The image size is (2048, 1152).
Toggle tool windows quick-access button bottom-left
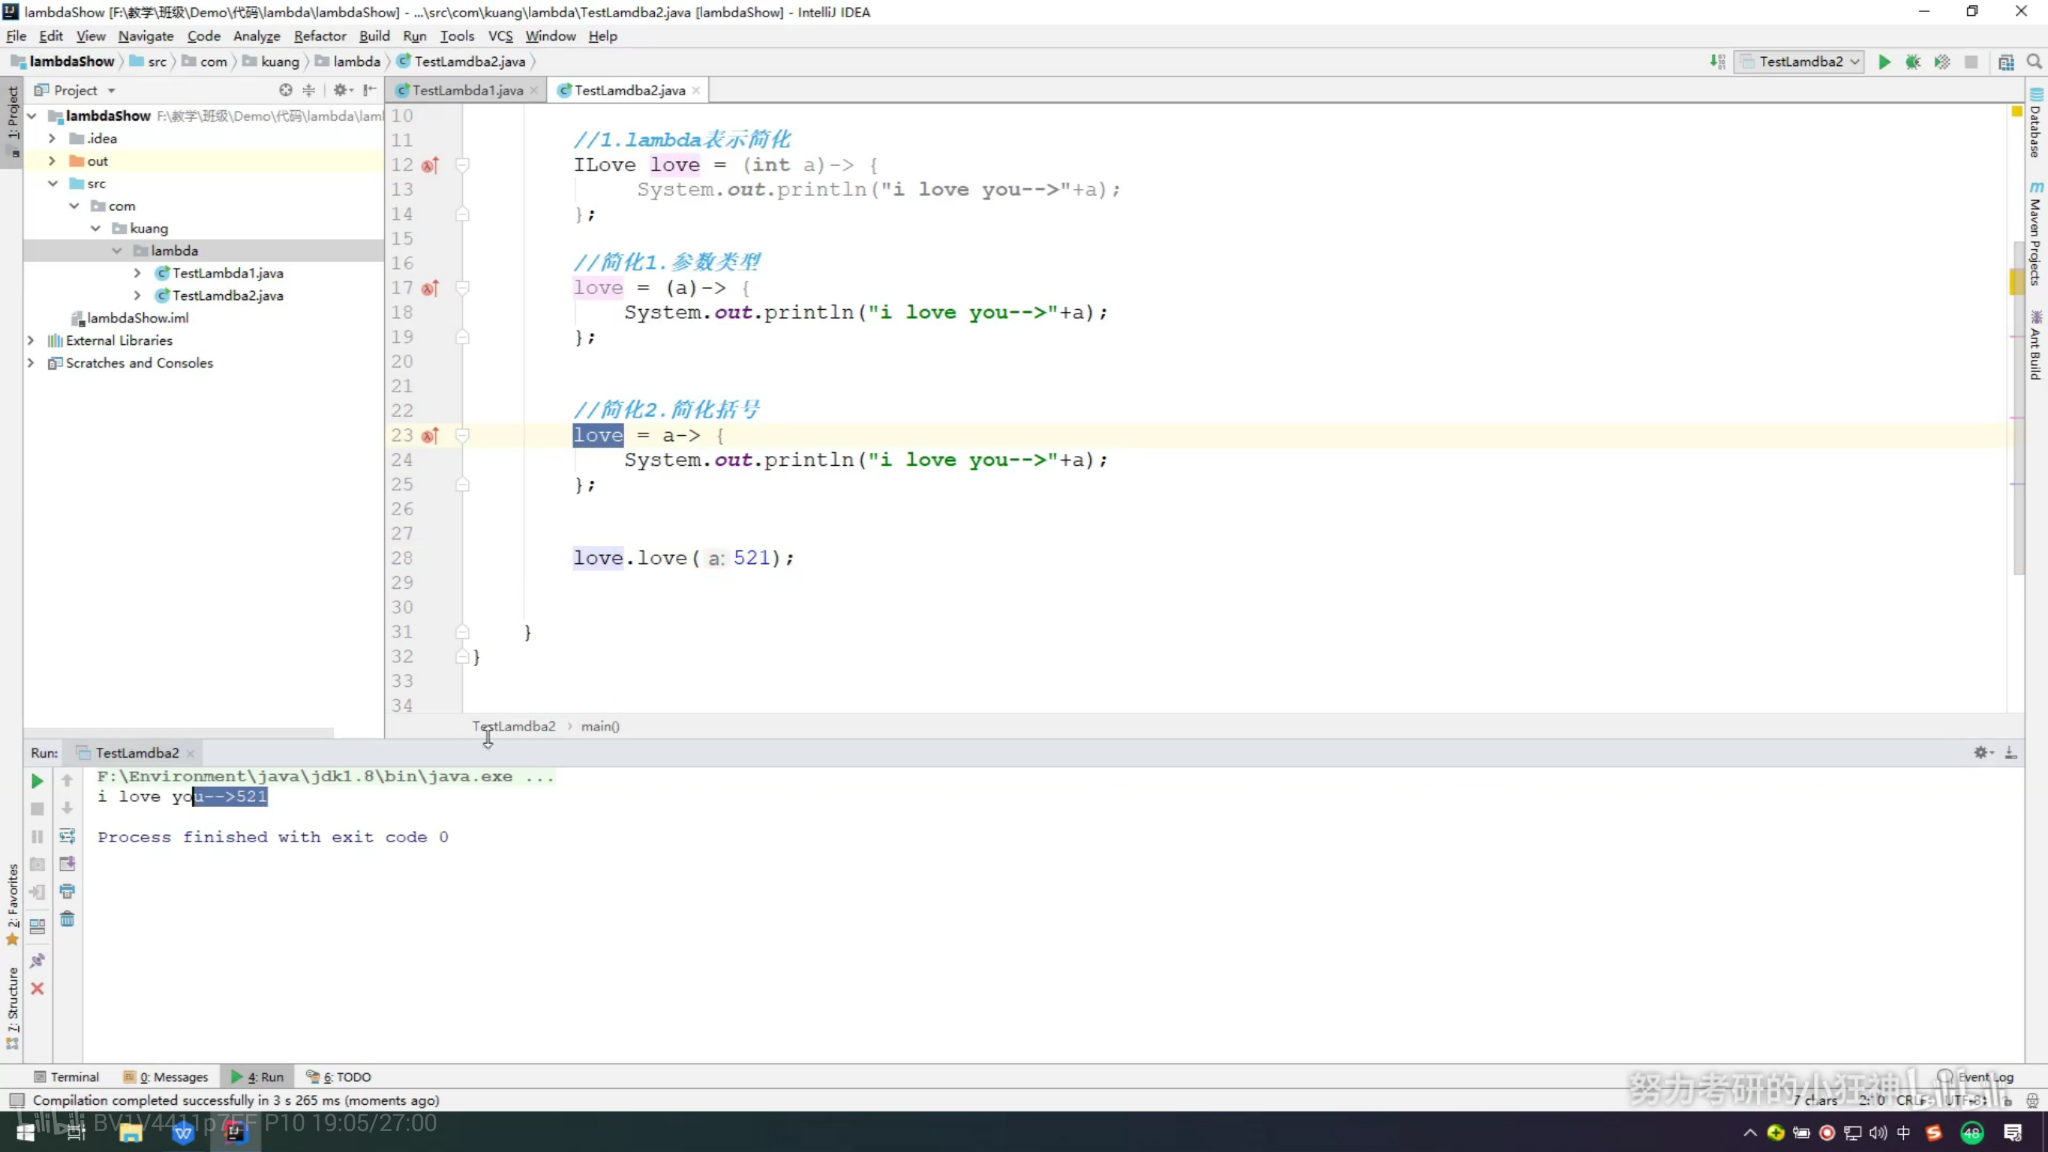16,1100
